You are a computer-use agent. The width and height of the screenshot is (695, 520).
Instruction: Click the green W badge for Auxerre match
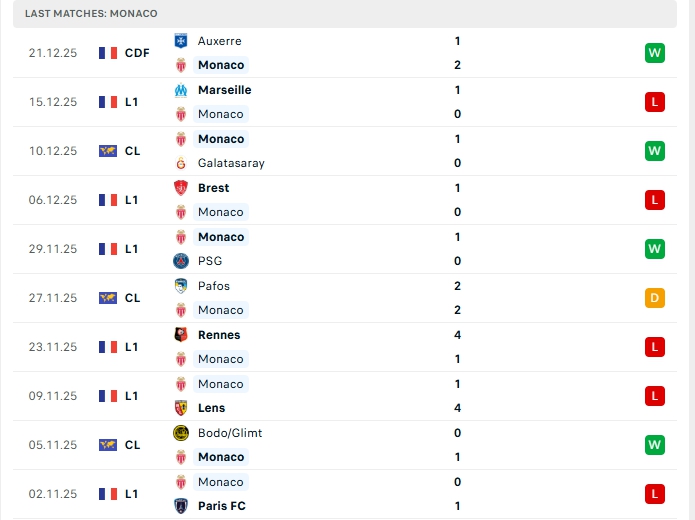655,53
